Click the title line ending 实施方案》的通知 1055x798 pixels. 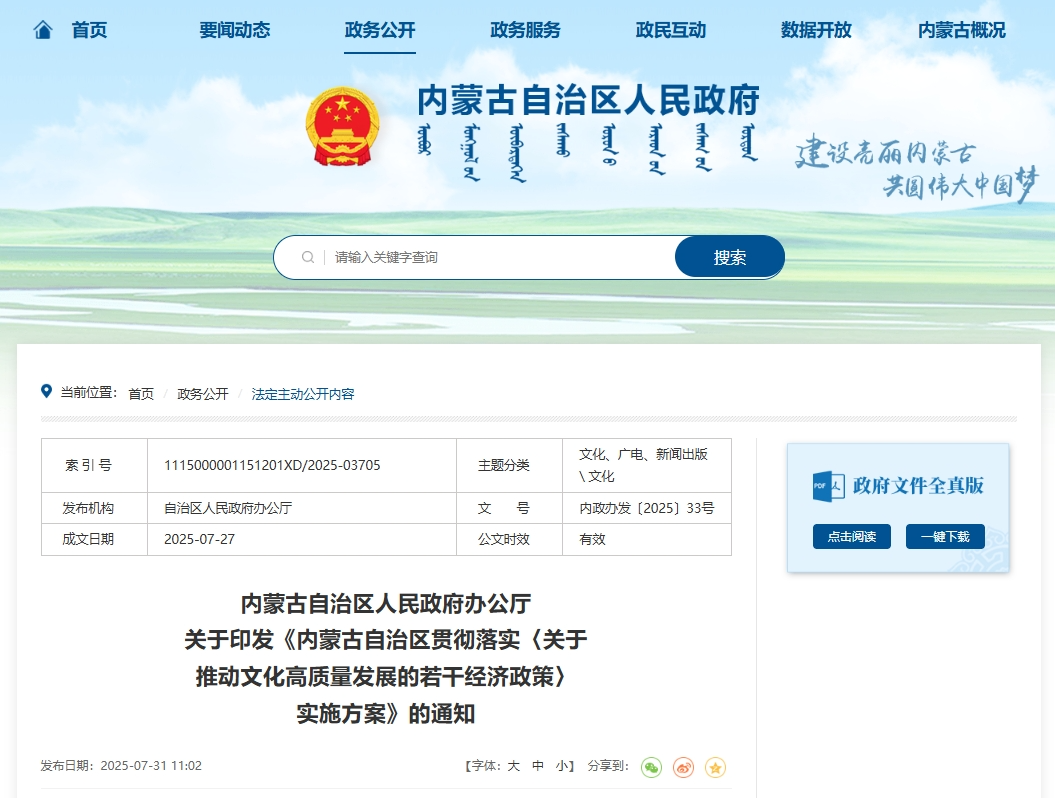pos(386,713)
